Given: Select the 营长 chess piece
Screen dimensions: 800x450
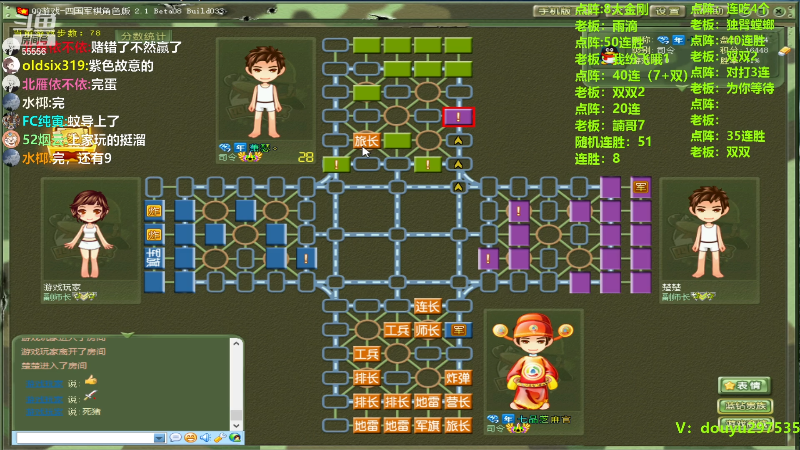Looking at the screenshot, I should tap(458, 402).
